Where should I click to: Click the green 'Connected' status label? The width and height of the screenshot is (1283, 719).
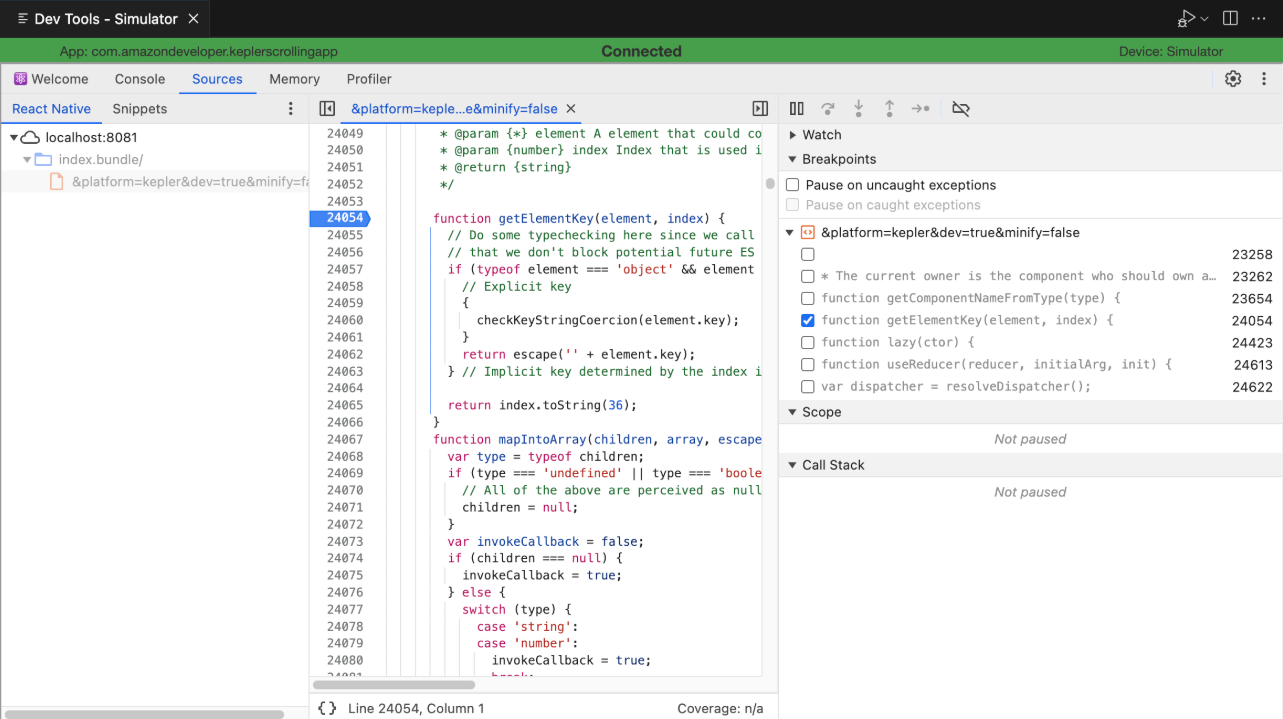click(641, 51)
